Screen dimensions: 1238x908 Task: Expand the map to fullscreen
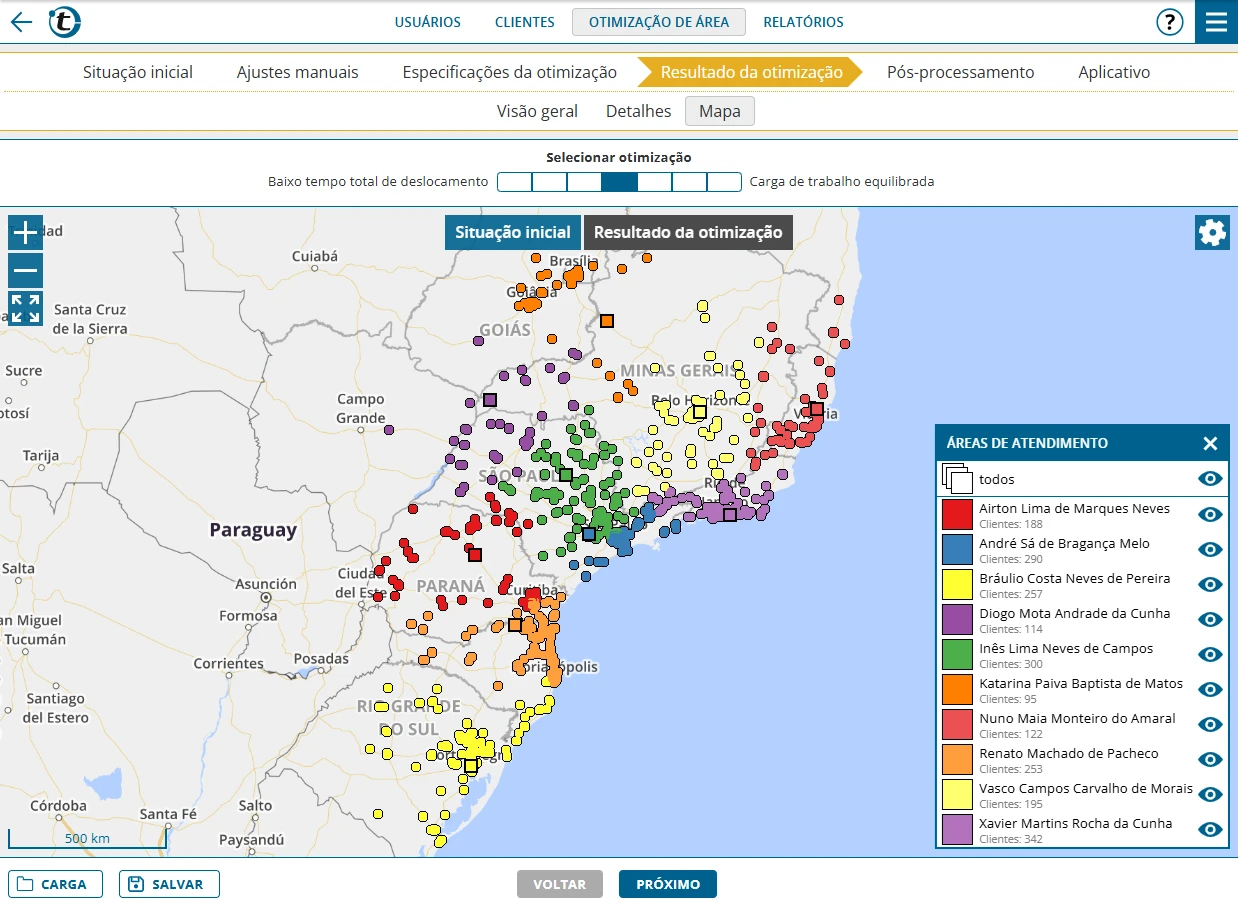pos(24,308)
